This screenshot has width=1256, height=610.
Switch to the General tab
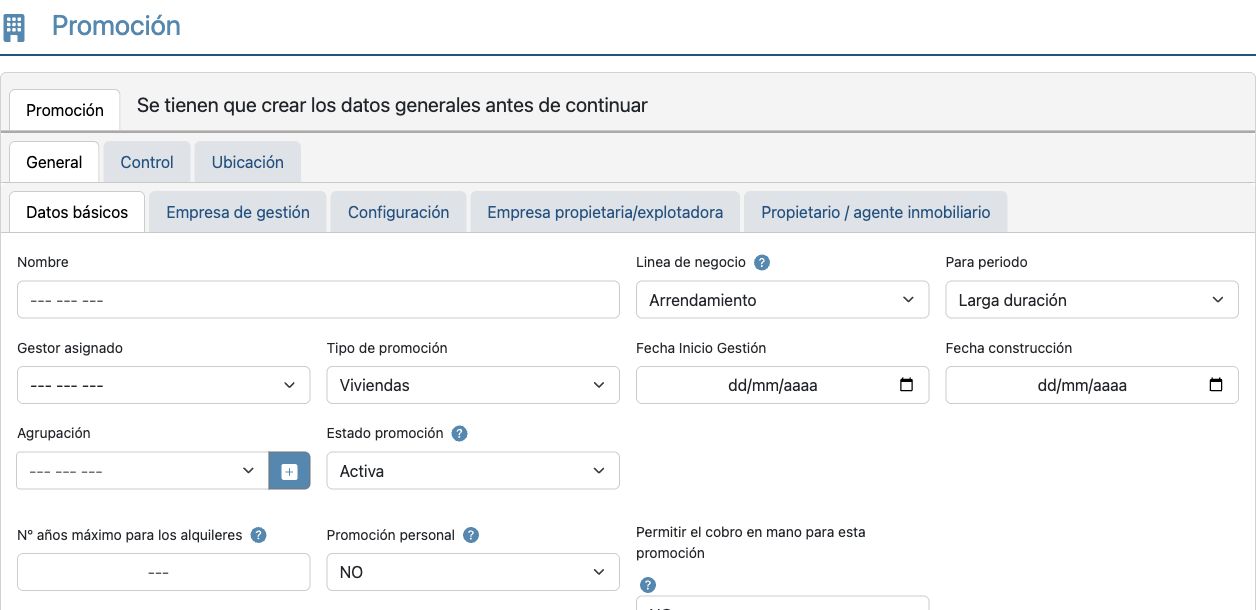coord(54,162)
